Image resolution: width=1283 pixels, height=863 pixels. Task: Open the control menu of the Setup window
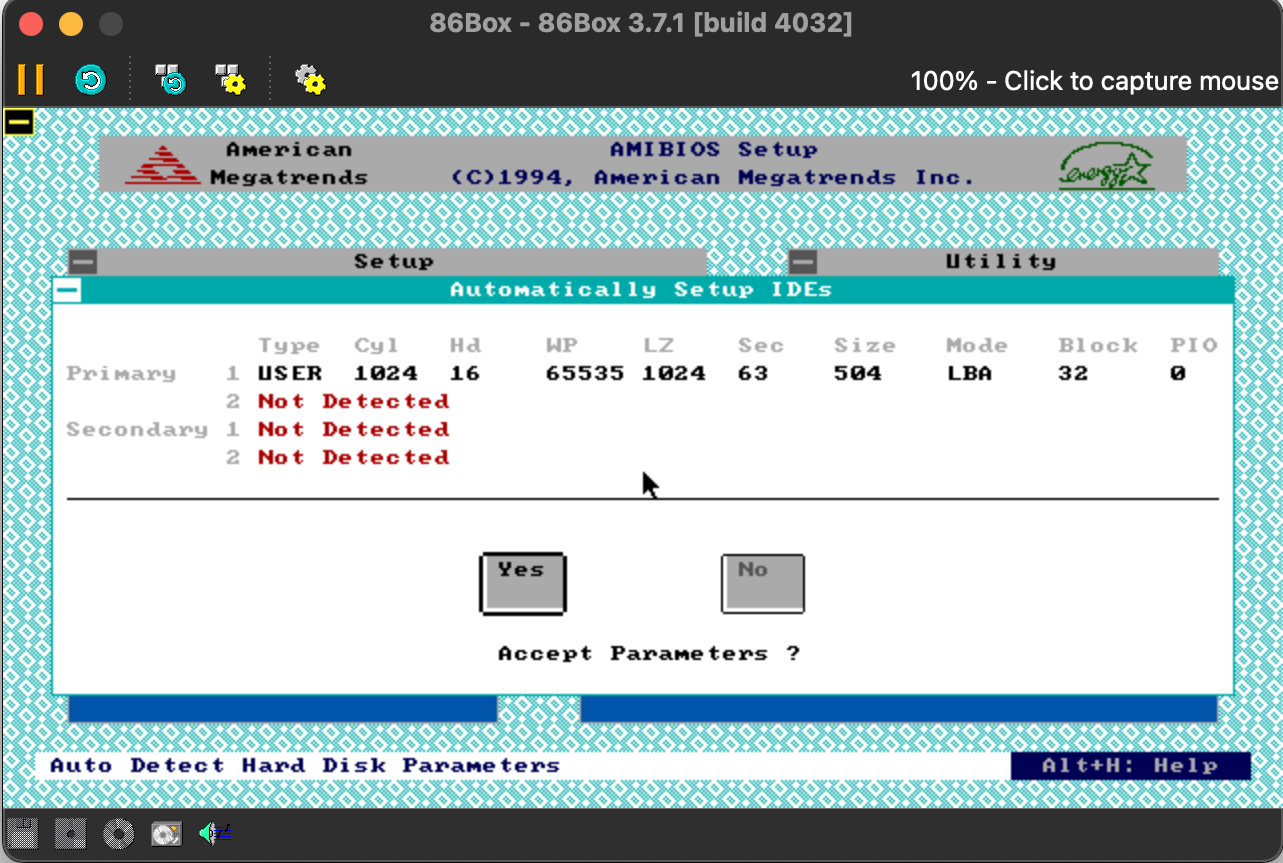click(83, 262)
